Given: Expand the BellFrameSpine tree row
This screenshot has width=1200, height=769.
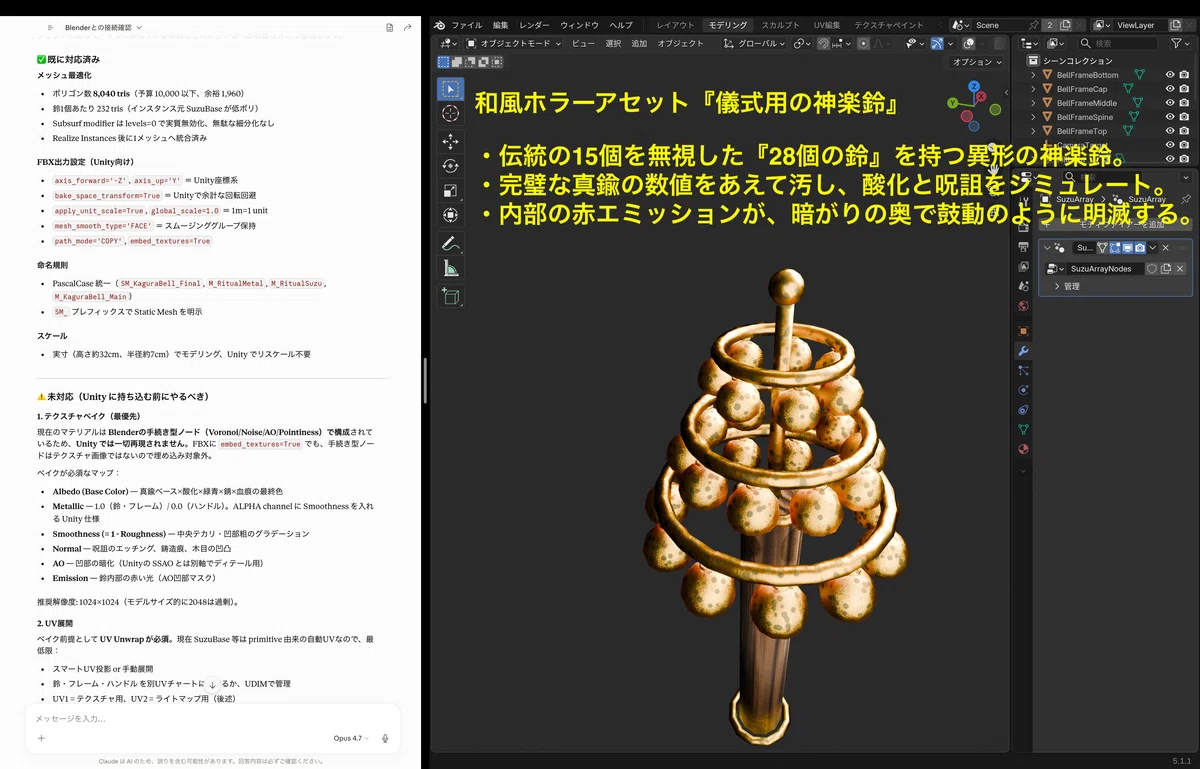Looking at the screenshot, I should click(1033, 117).
